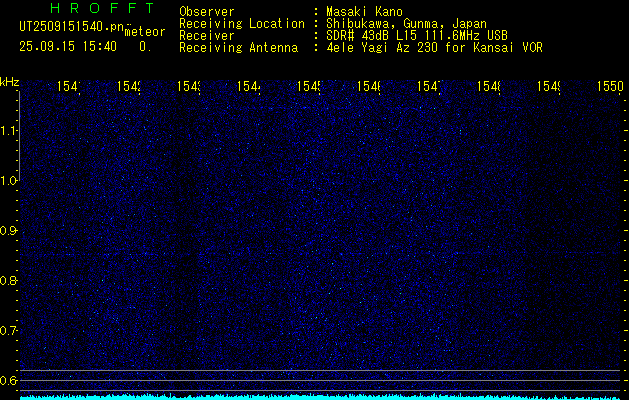Image resolution: width=629 pixels, height=400 pixels.
Task: Click the 0.7 kHz frequency tick label
Action: pyautogui.click(x=8, y=331)
